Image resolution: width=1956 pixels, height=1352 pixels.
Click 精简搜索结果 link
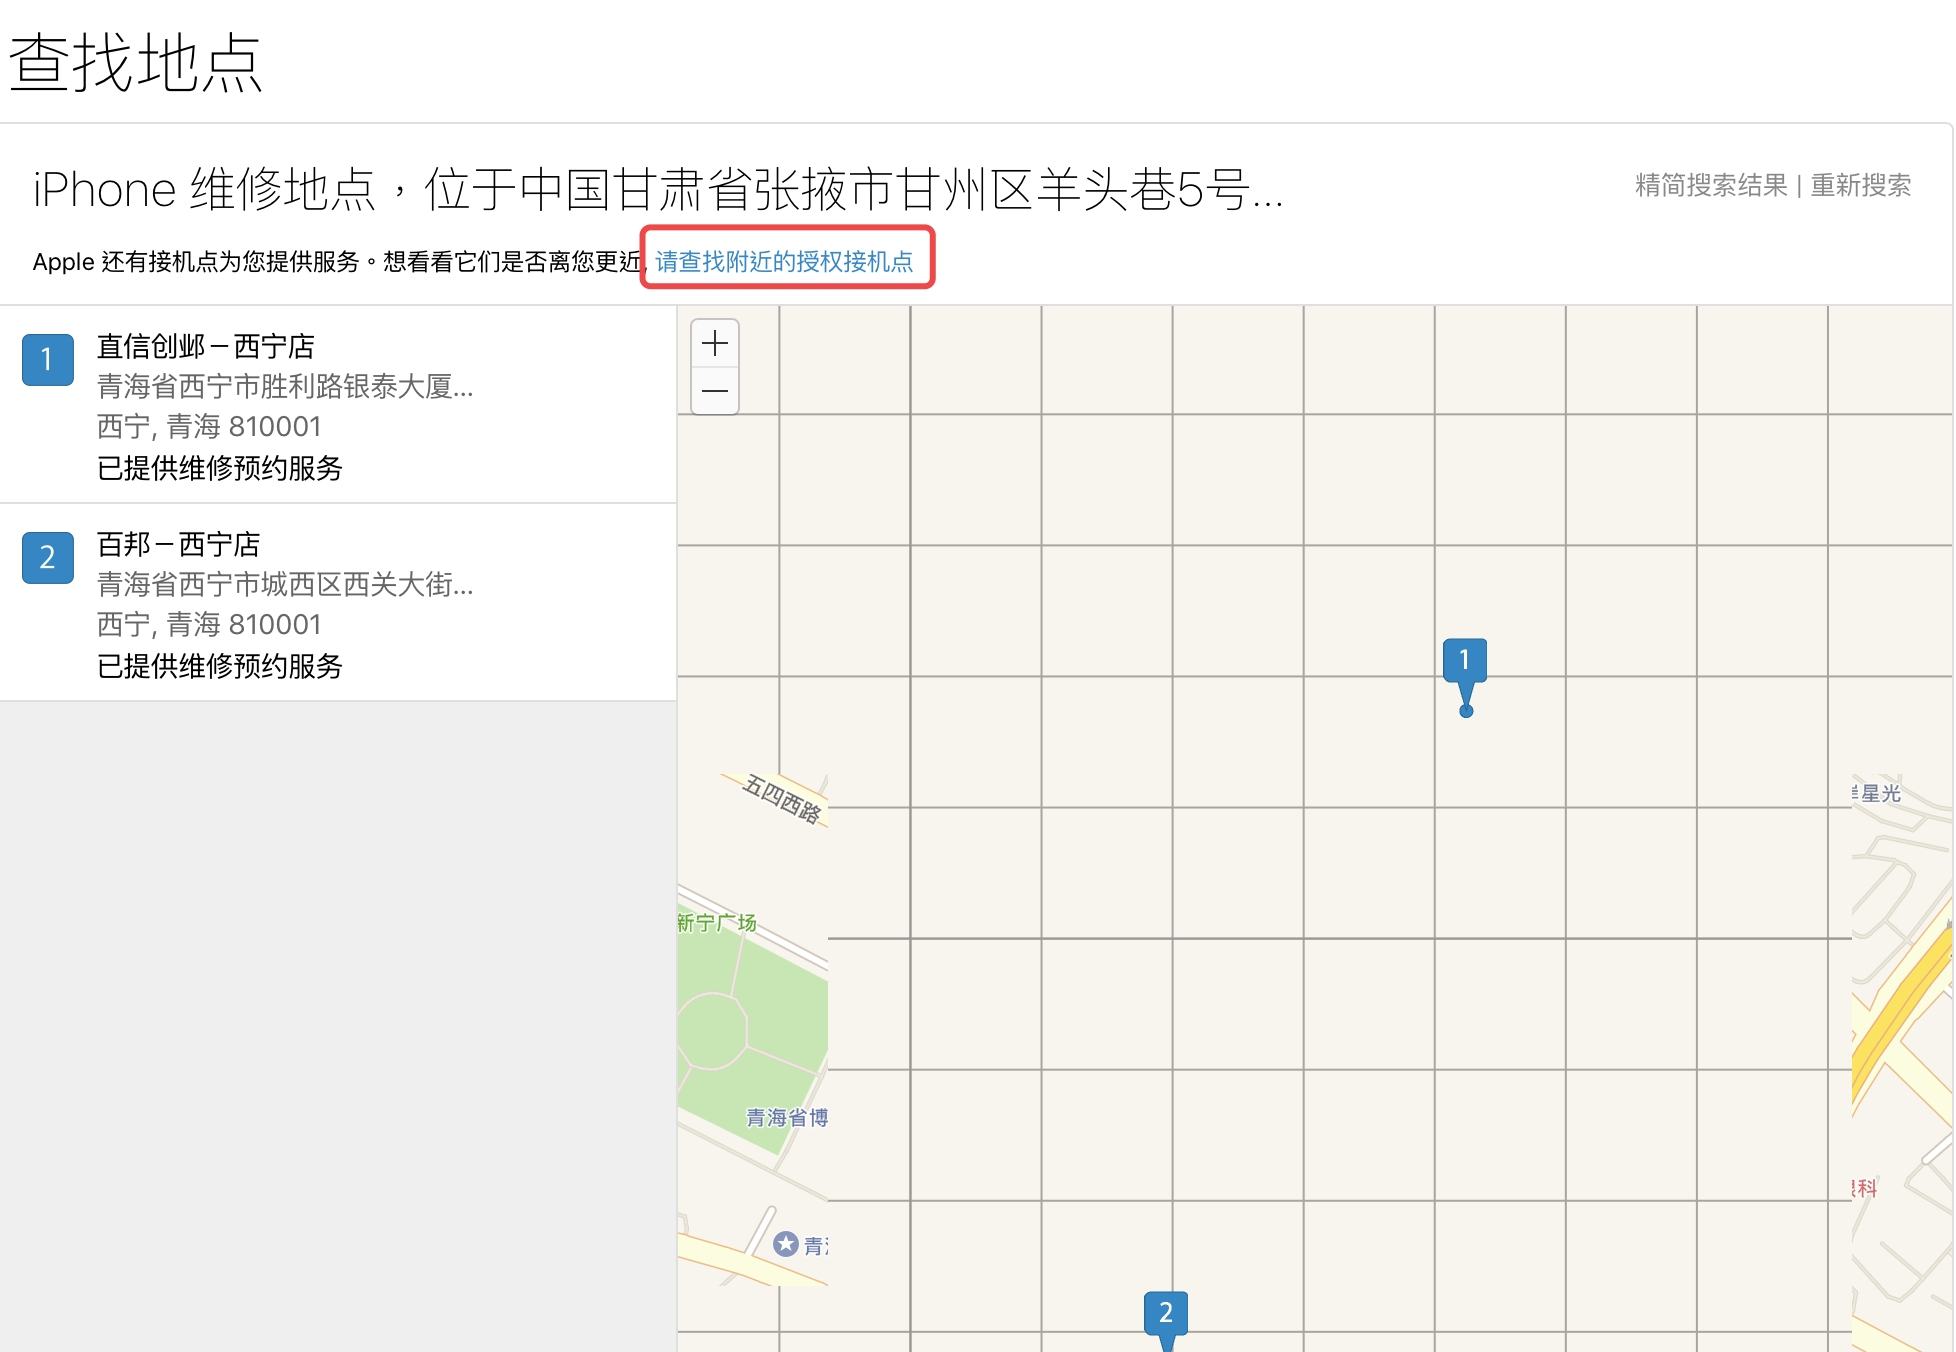[x=1710, y=186]
